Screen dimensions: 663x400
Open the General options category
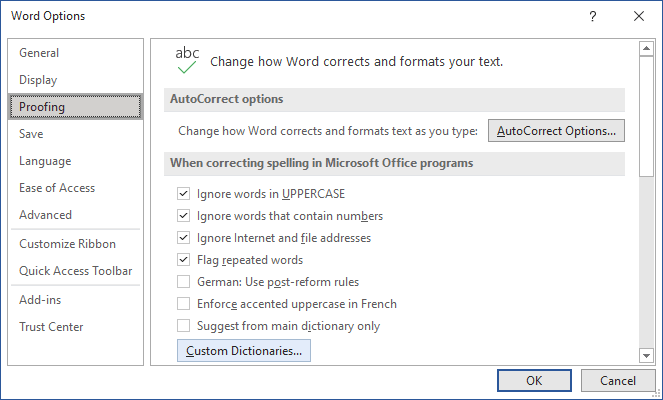pos(75,53)
